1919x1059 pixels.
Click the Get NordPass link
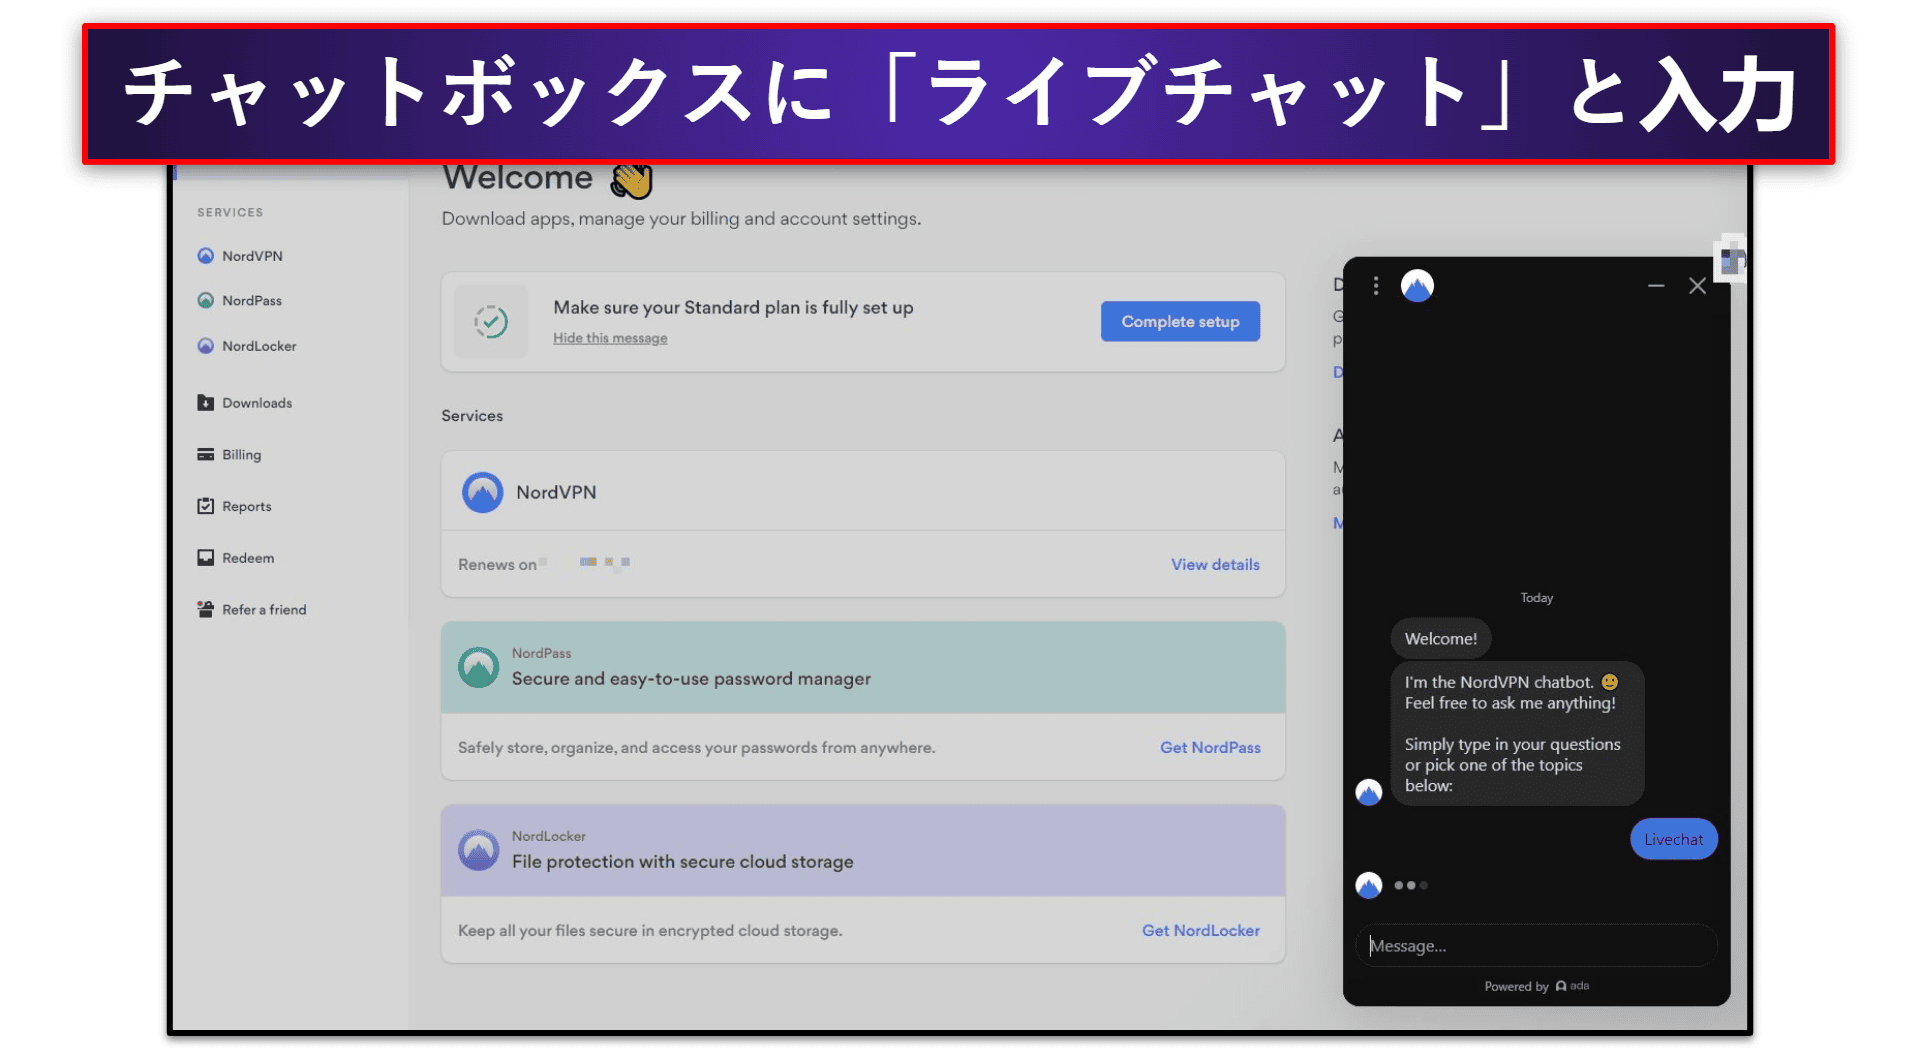pos(1210,748)
